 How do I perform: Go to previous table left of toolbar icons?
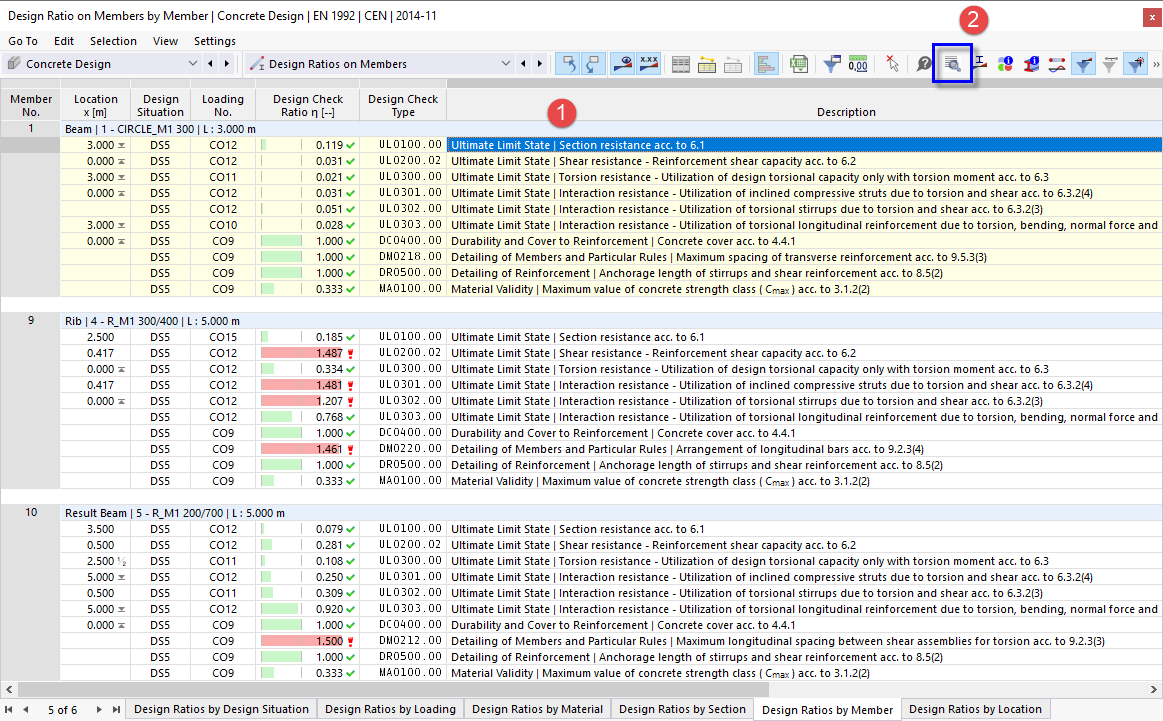click(524, 64)
